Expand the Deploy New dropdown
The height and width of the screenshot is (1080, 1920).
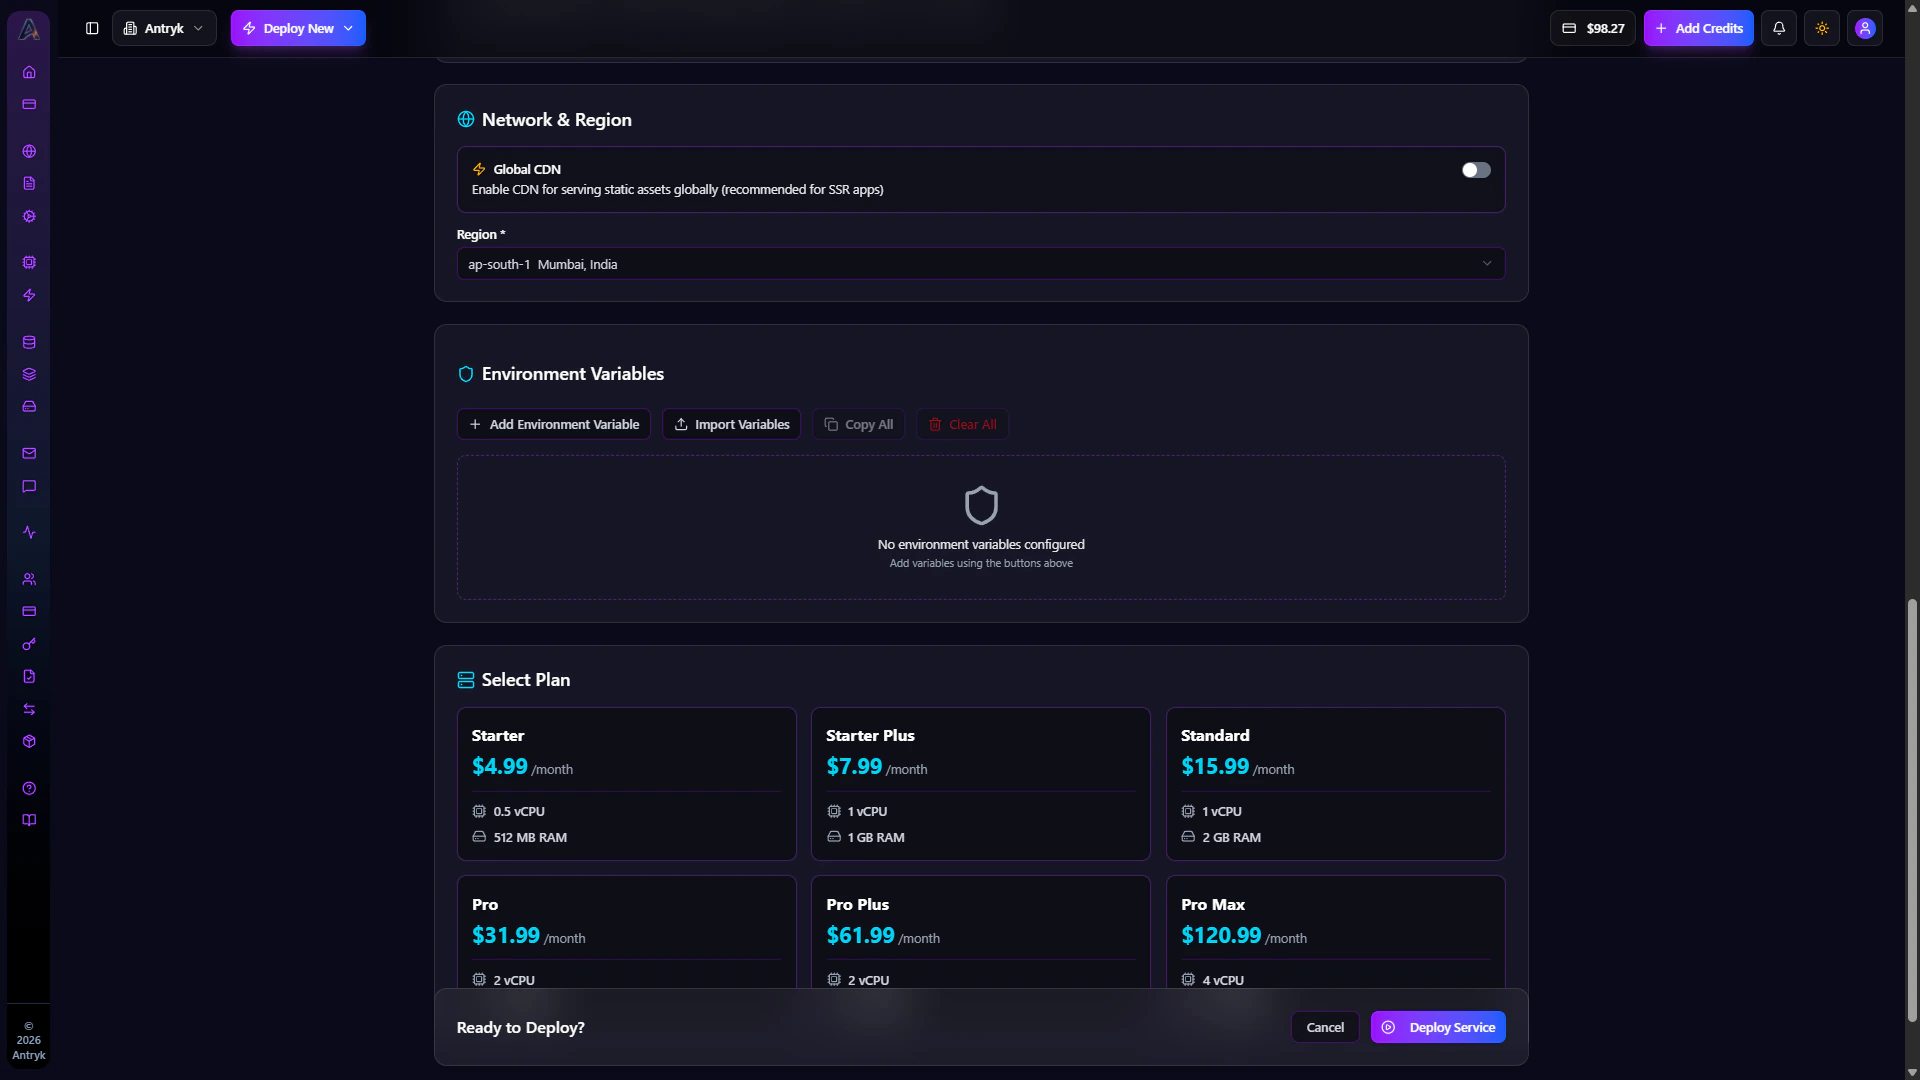pos(298,28)
